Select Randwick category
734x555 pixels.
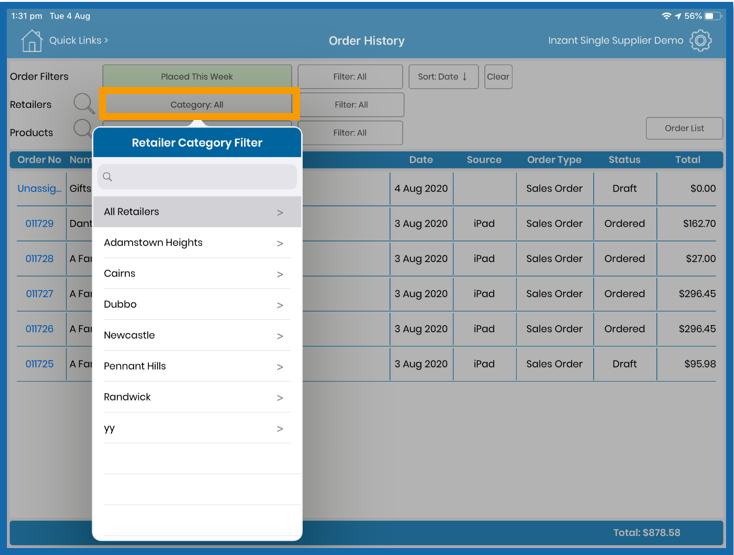(197, 397)
